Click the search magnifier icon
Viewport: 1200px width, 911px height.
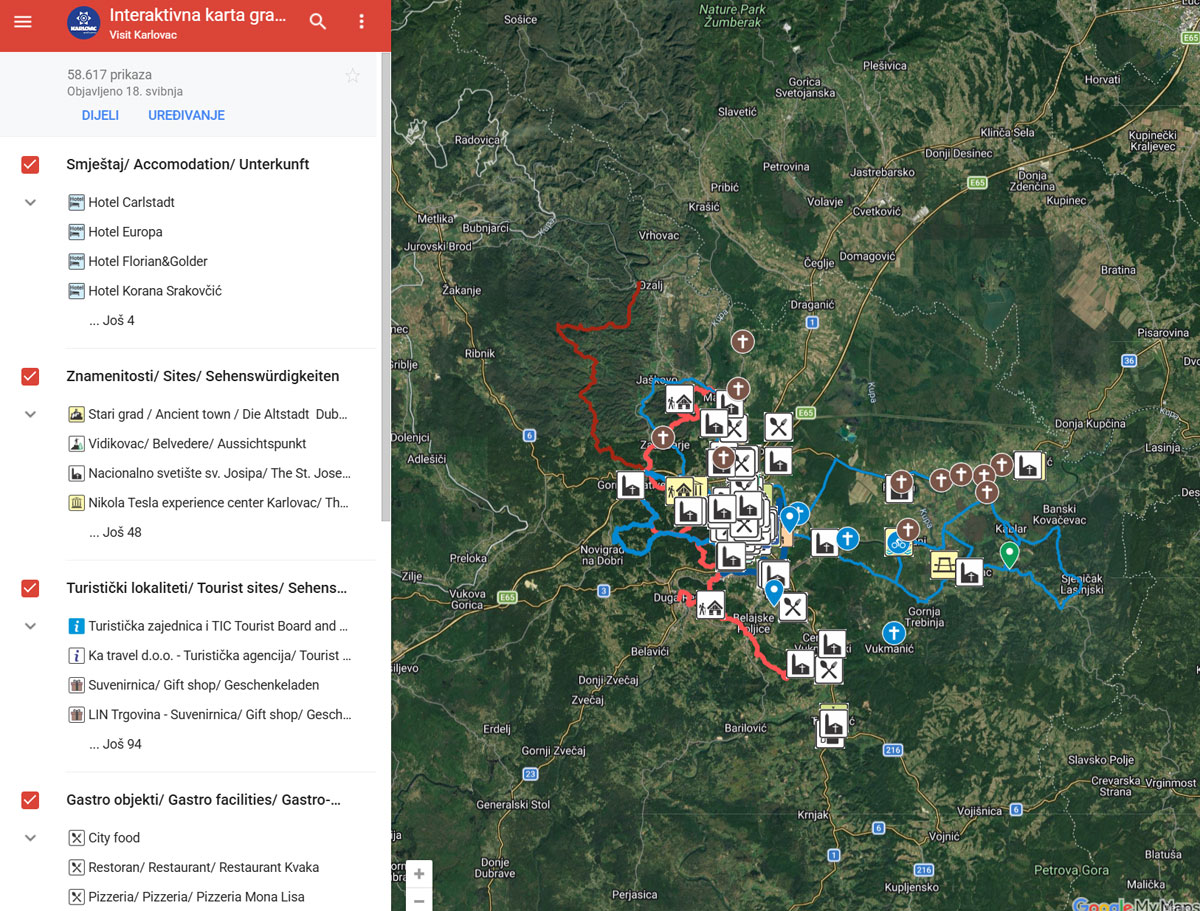click(318, 21)
